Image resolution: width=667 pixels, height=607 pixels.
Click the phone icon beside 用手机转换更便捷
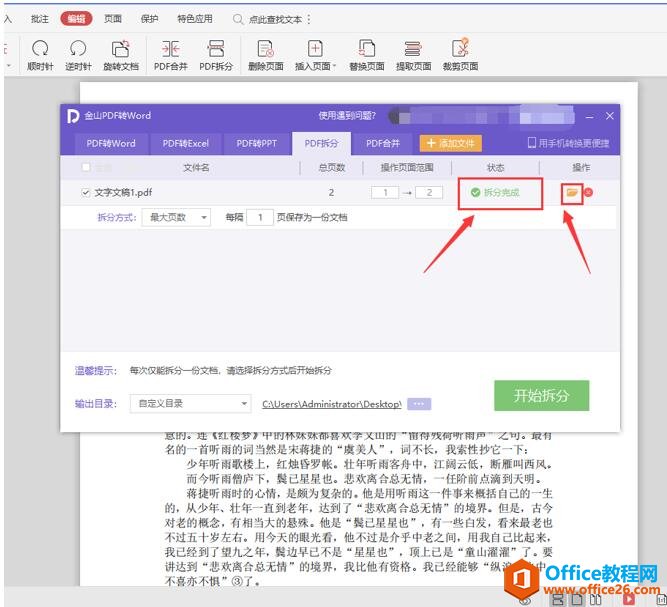pos(531,143)
